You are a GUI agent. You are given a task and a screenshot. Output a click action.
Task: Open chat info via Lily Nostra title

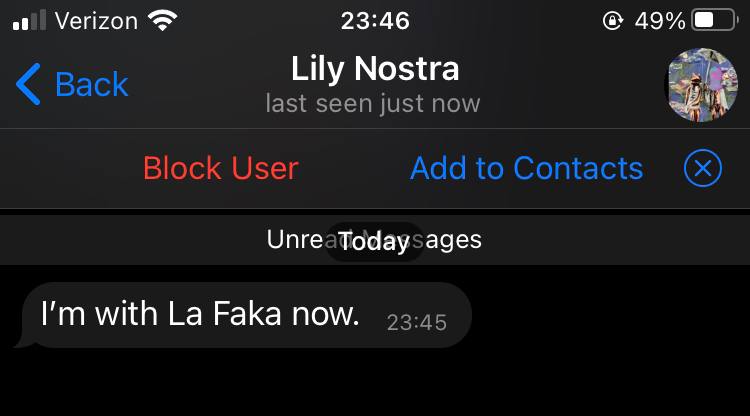(375, 68)
